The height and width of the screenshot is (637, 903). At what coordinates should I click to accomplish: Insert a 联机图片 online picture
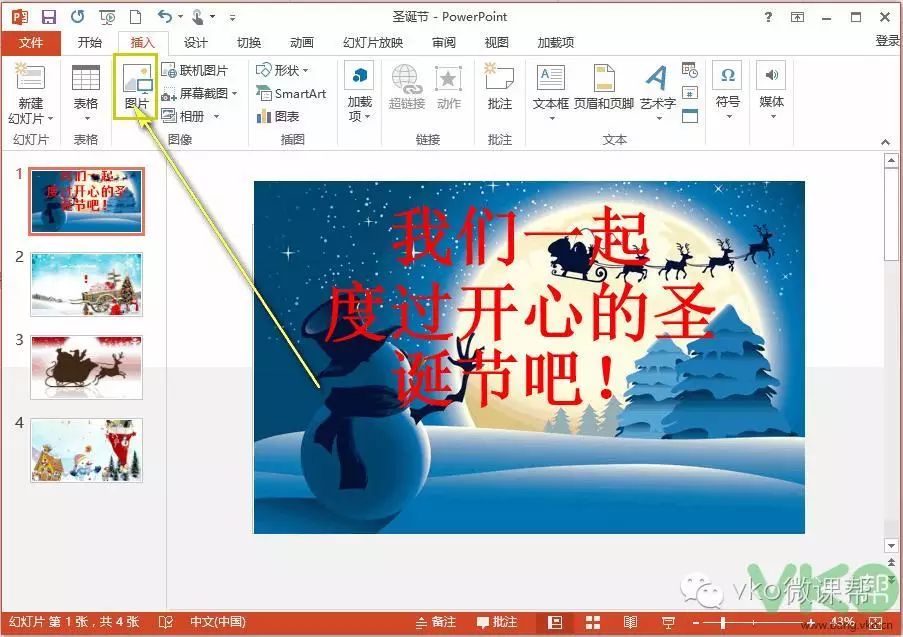[195, 71]
